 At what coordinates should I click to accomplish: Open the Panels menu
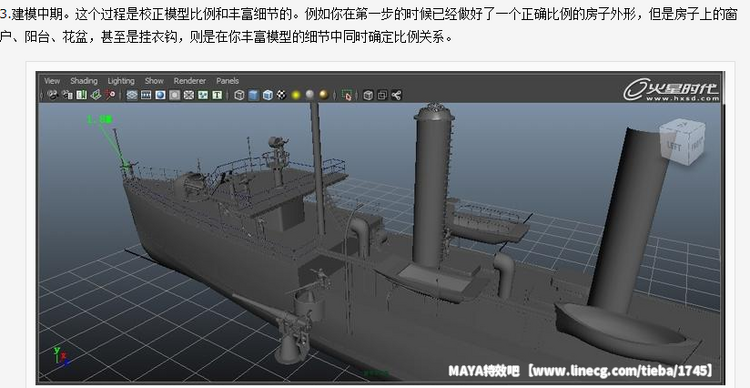pos(227,81)
